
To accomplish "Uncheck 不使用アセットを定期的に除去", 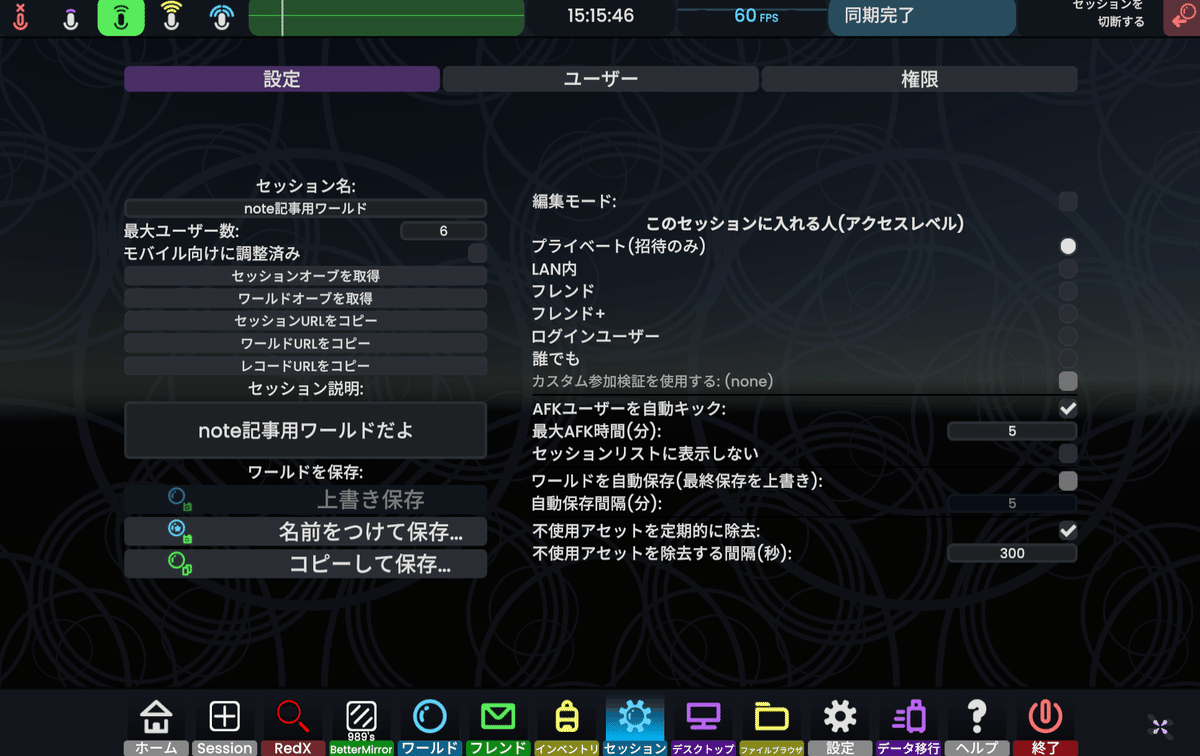I will click(1067, 531).
